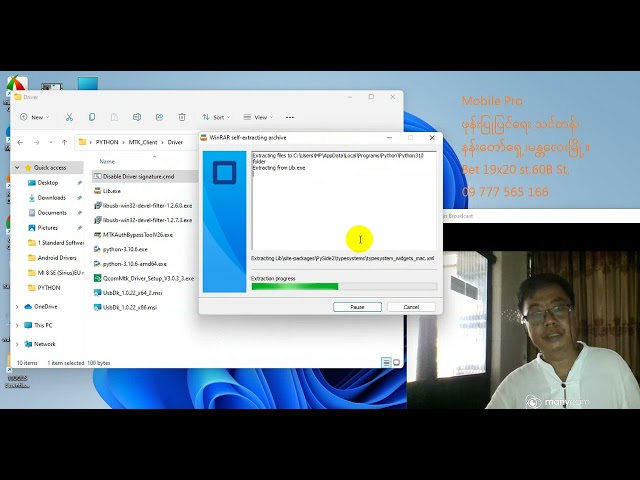This screenshot has height=480, width=640.
Task: Open Desktop in Quick access
Action: click(48, 183)
